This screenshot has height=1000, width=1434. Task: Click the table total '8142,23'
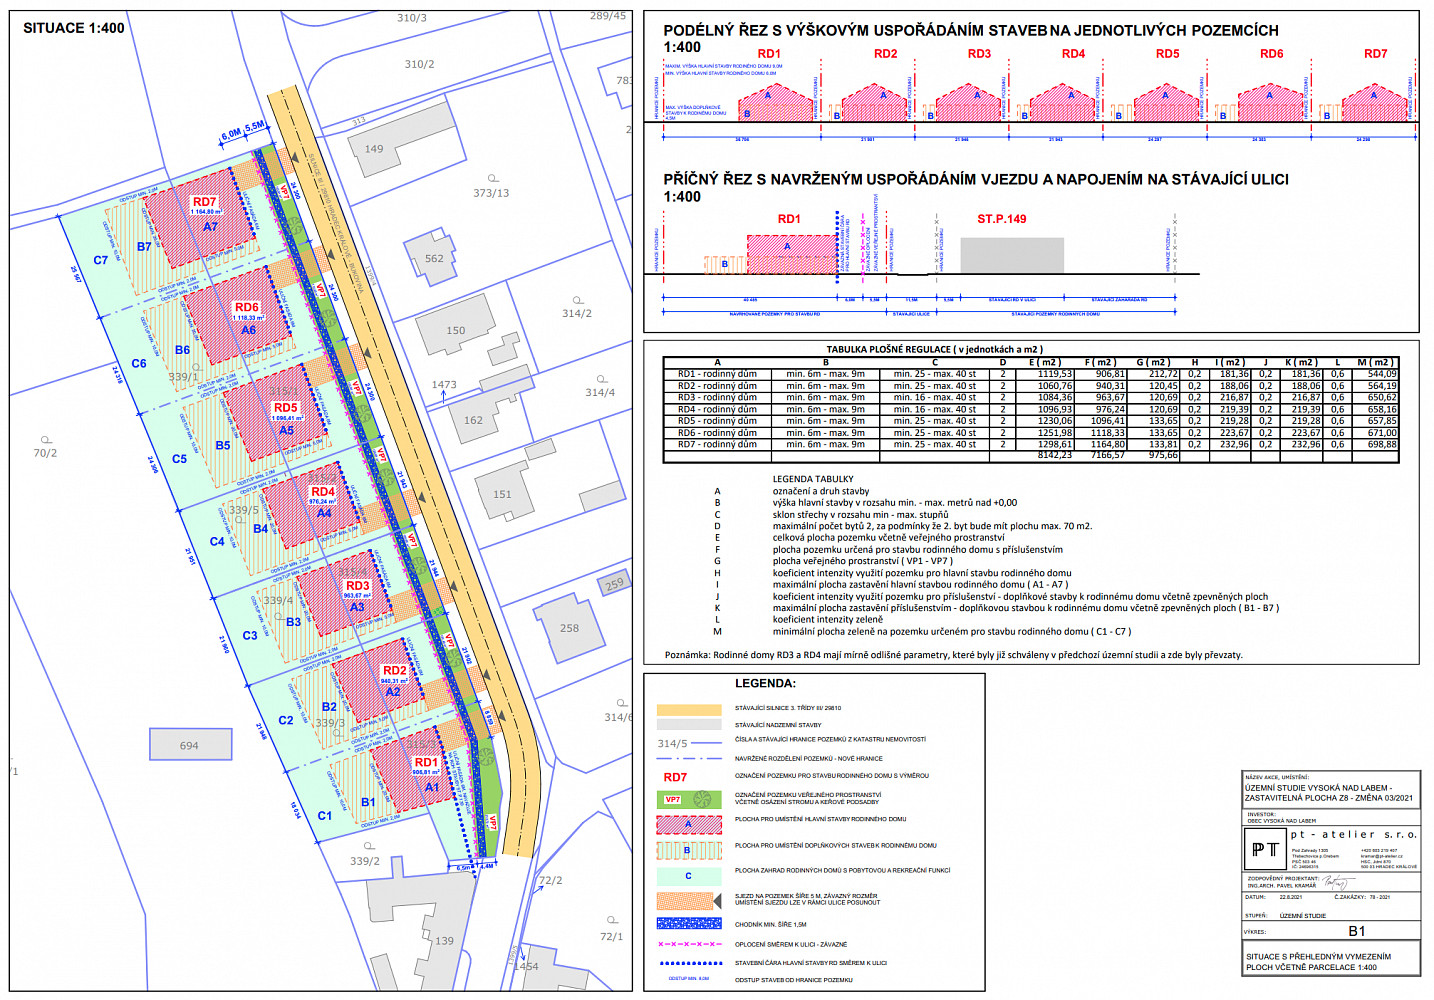[1055, 455]
